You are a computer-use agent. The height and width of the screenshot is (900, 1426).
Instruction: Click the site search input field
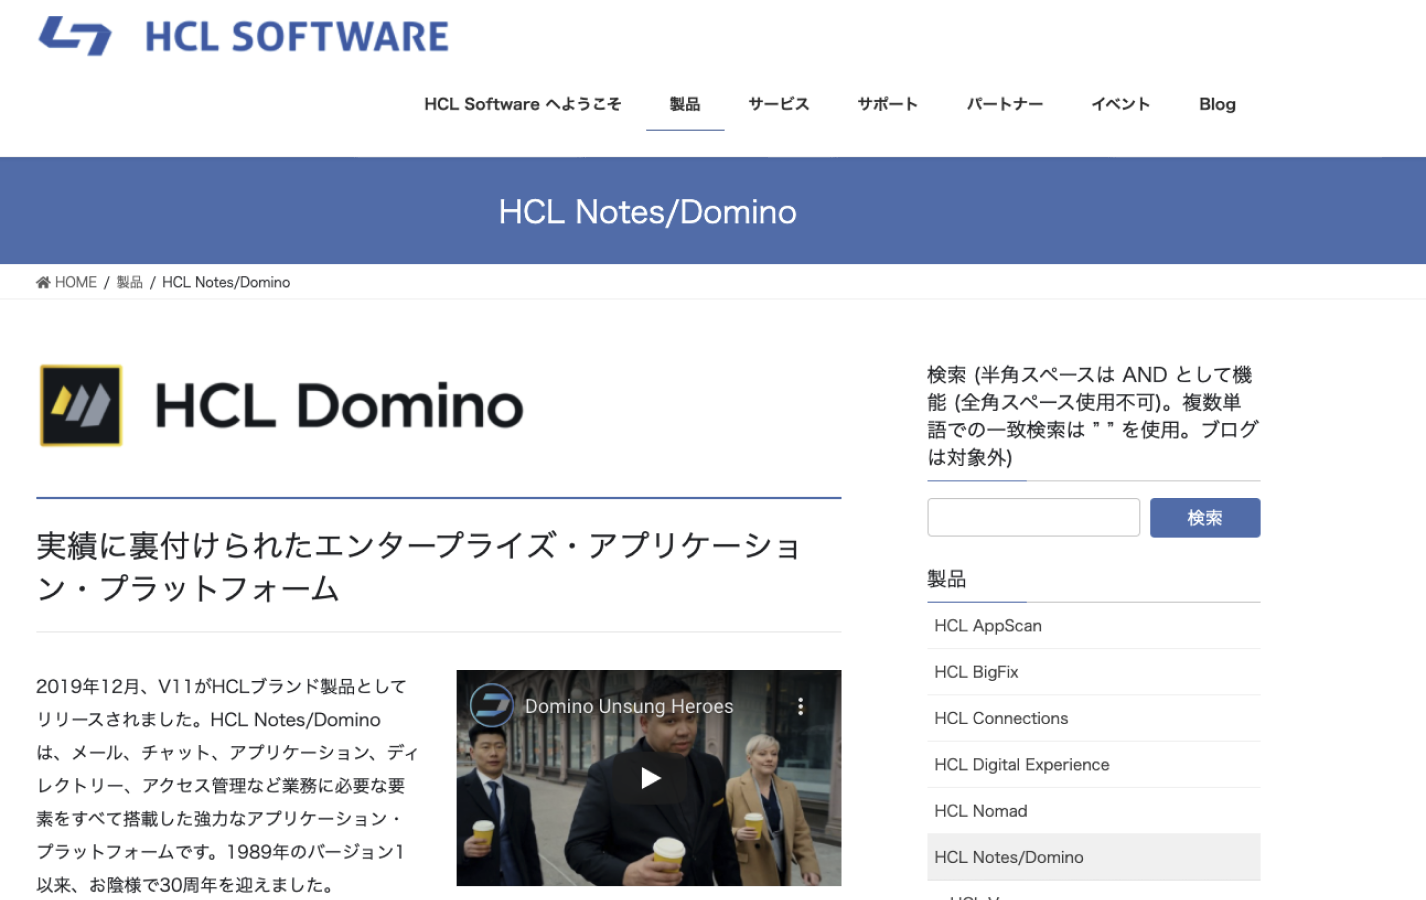1033,517
